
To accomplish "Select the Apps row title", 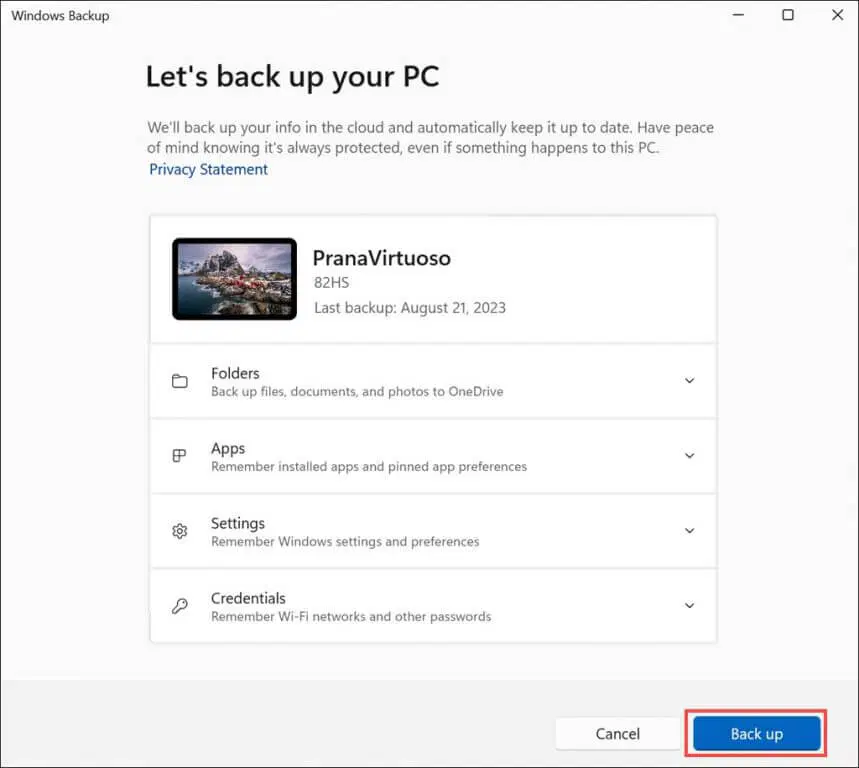I will 228,448.
